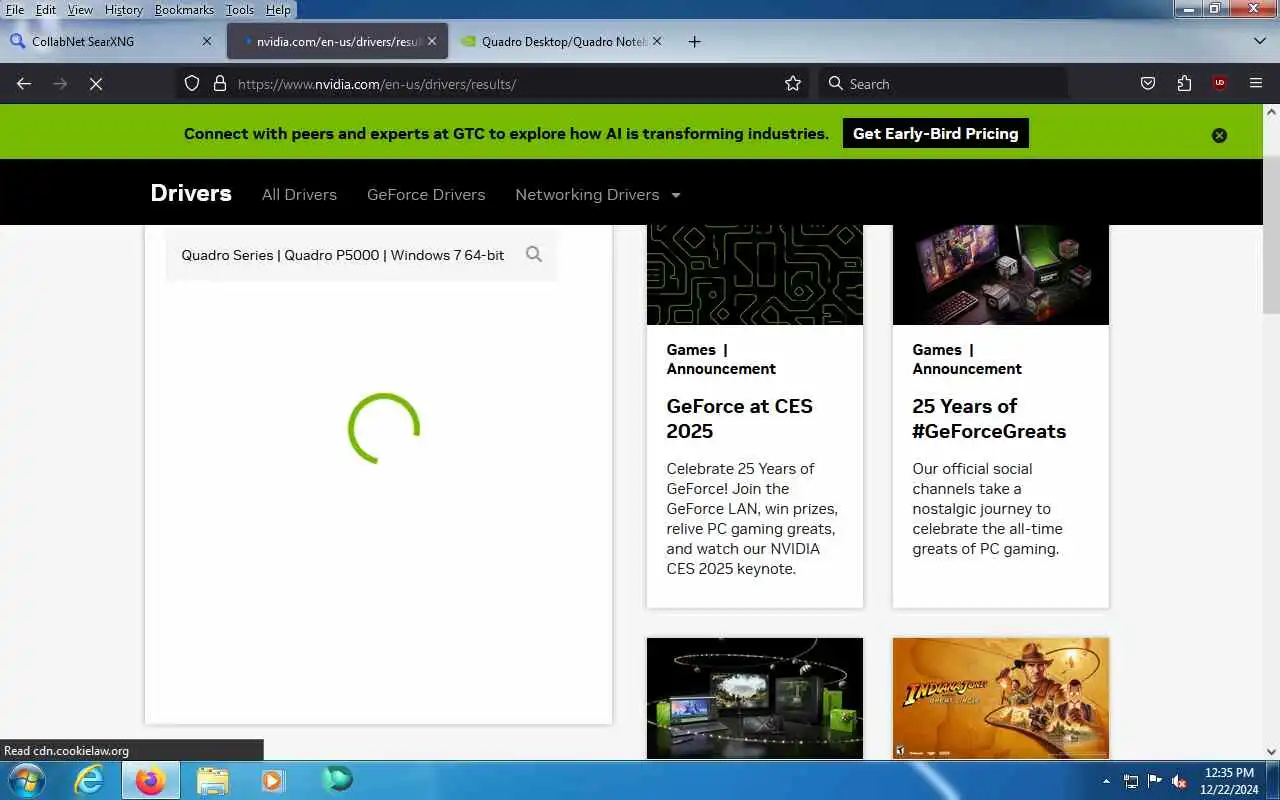
Task: Click the Drivers heading link
Action: pyautogui.click(x=191, y=193)
